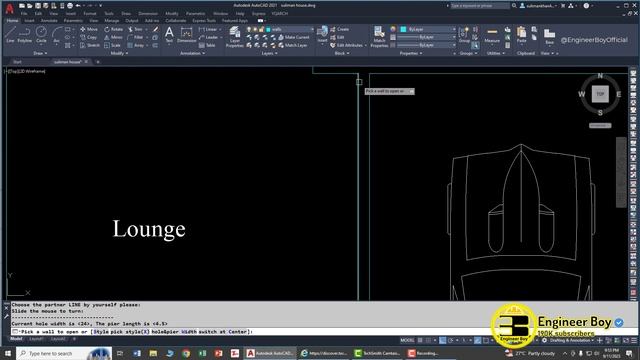Viewport: 640px width, 360px height.
Task: Click Create block button
Action: (x=340, y=29)
